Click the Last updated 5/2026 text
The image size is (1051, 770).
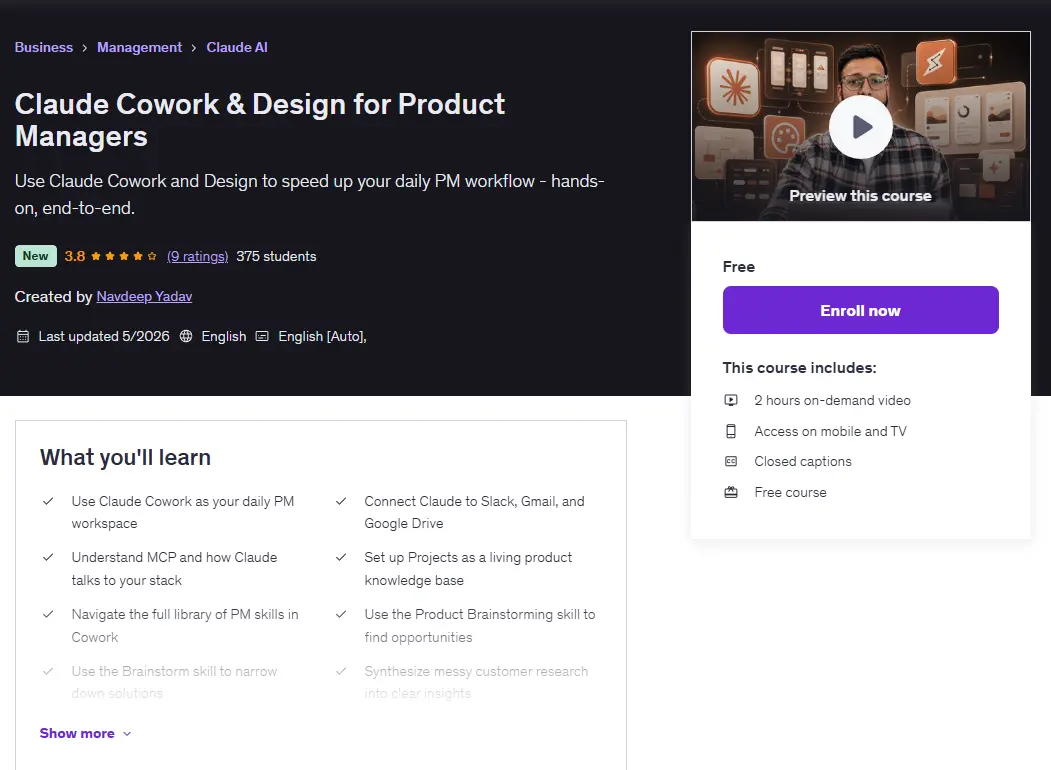pos(104,336)
